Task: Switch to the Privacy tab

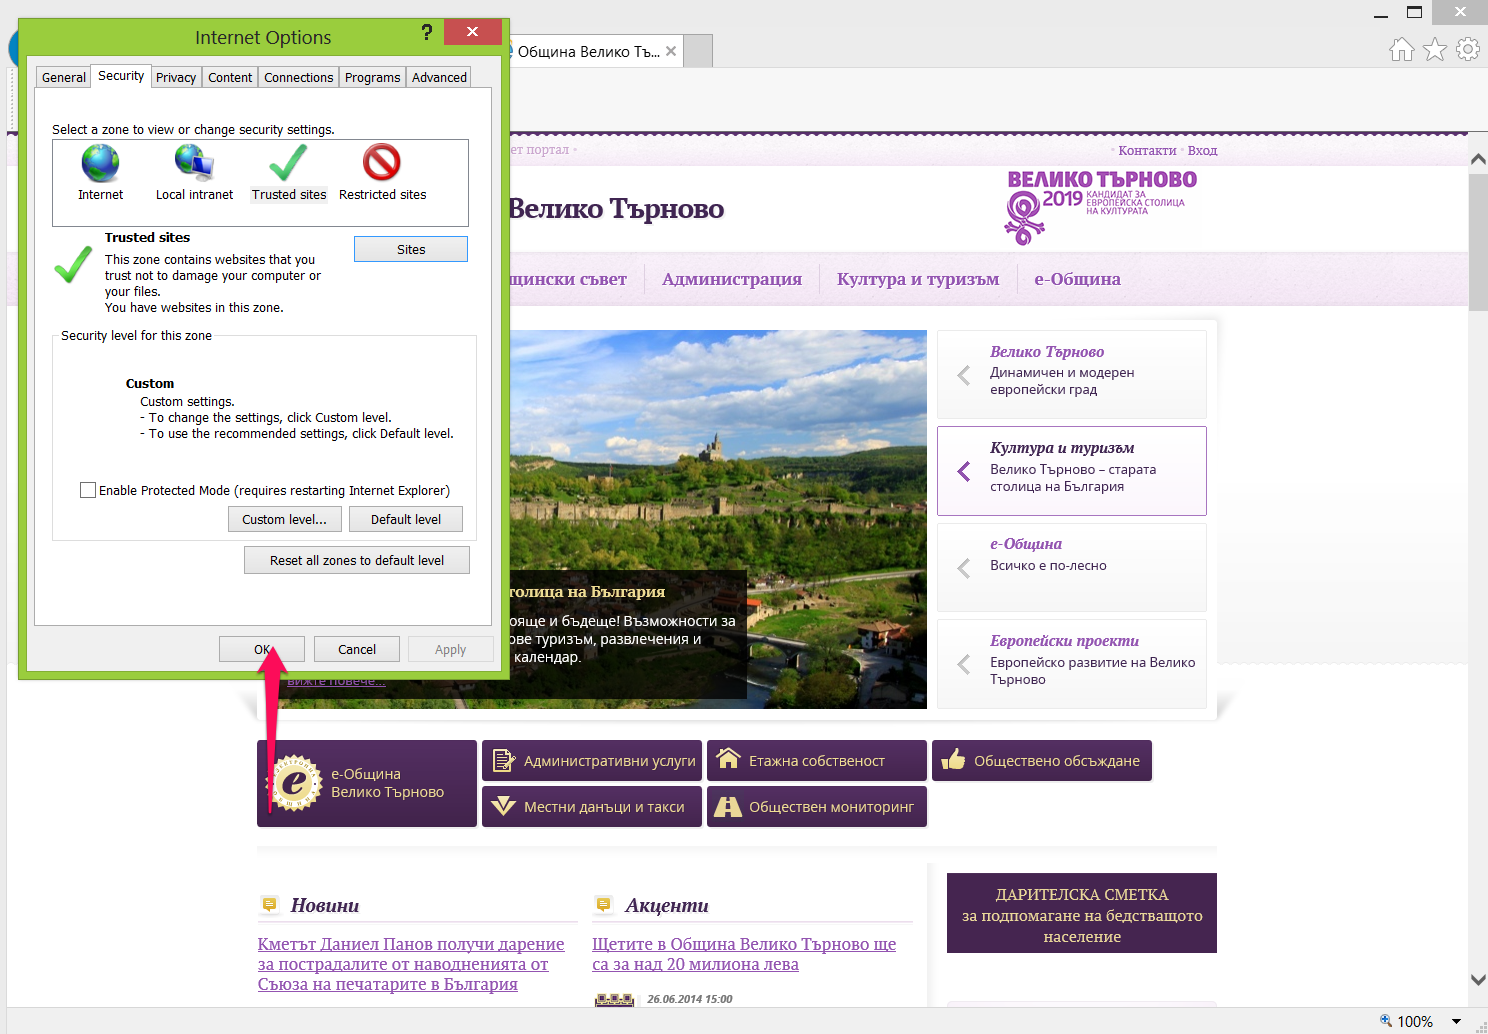Action: (176, 77)
